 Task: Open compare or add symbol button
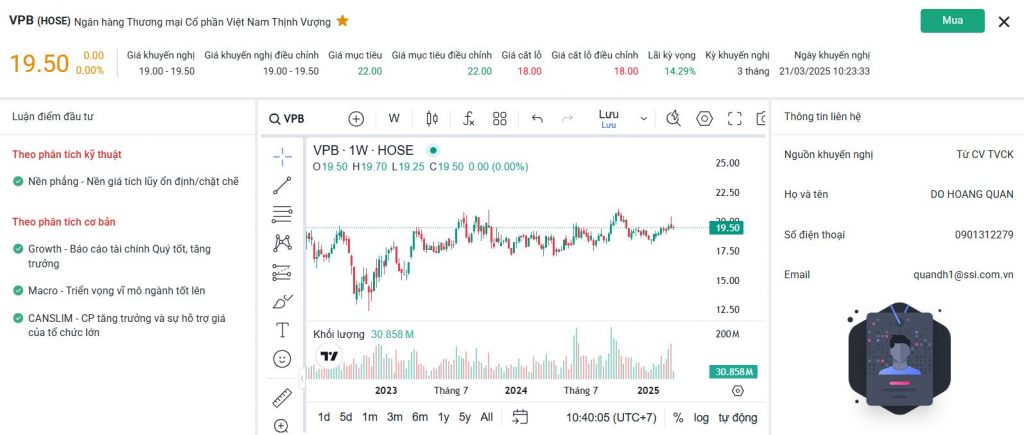click(356, 118)
